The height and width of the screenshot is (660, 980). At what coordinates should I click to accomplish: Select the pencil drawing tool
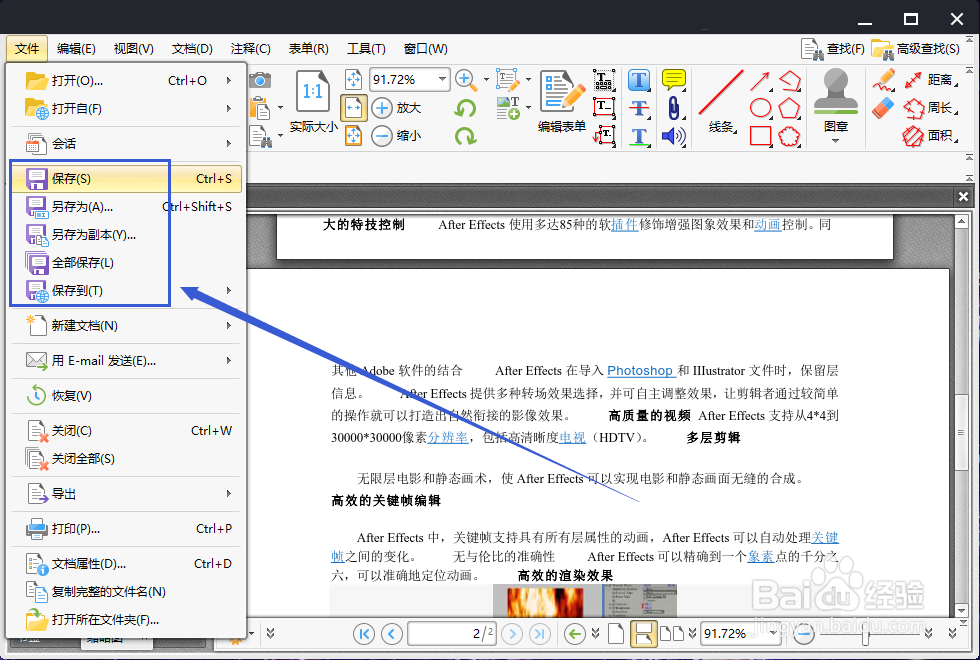click(884, 81)
